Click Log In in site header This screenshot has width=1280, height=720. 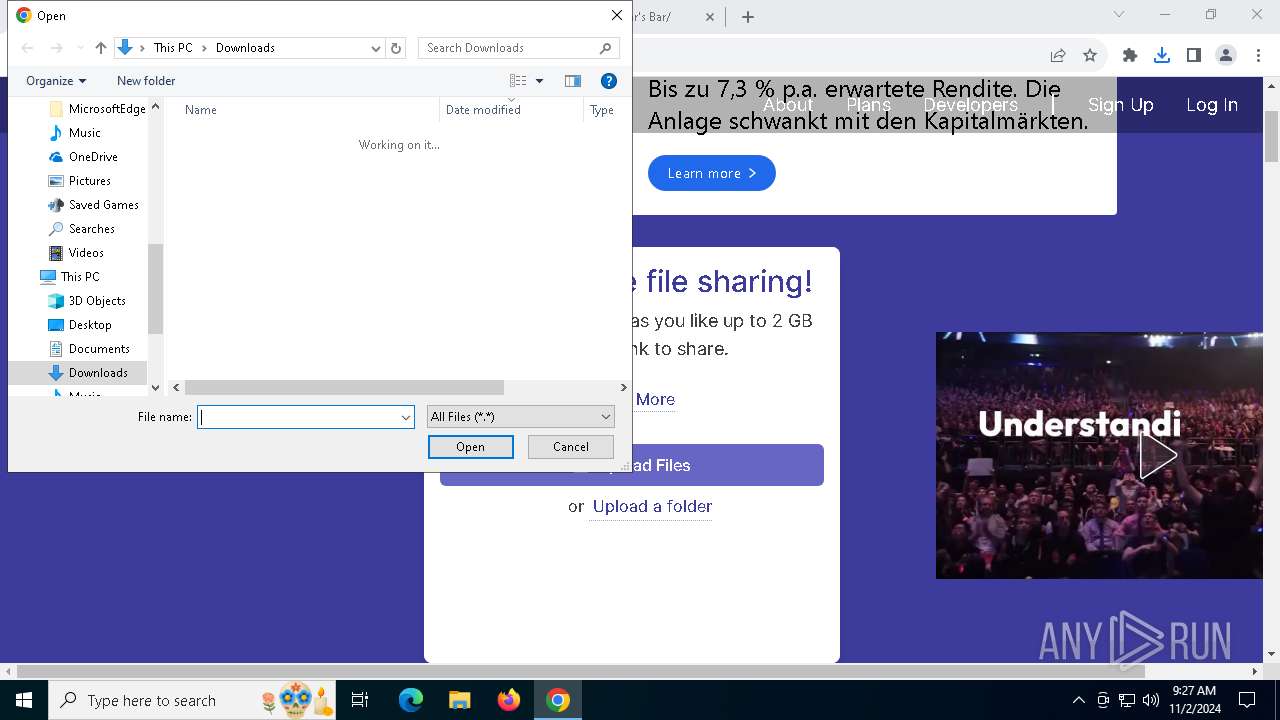tap(1212, 105)
